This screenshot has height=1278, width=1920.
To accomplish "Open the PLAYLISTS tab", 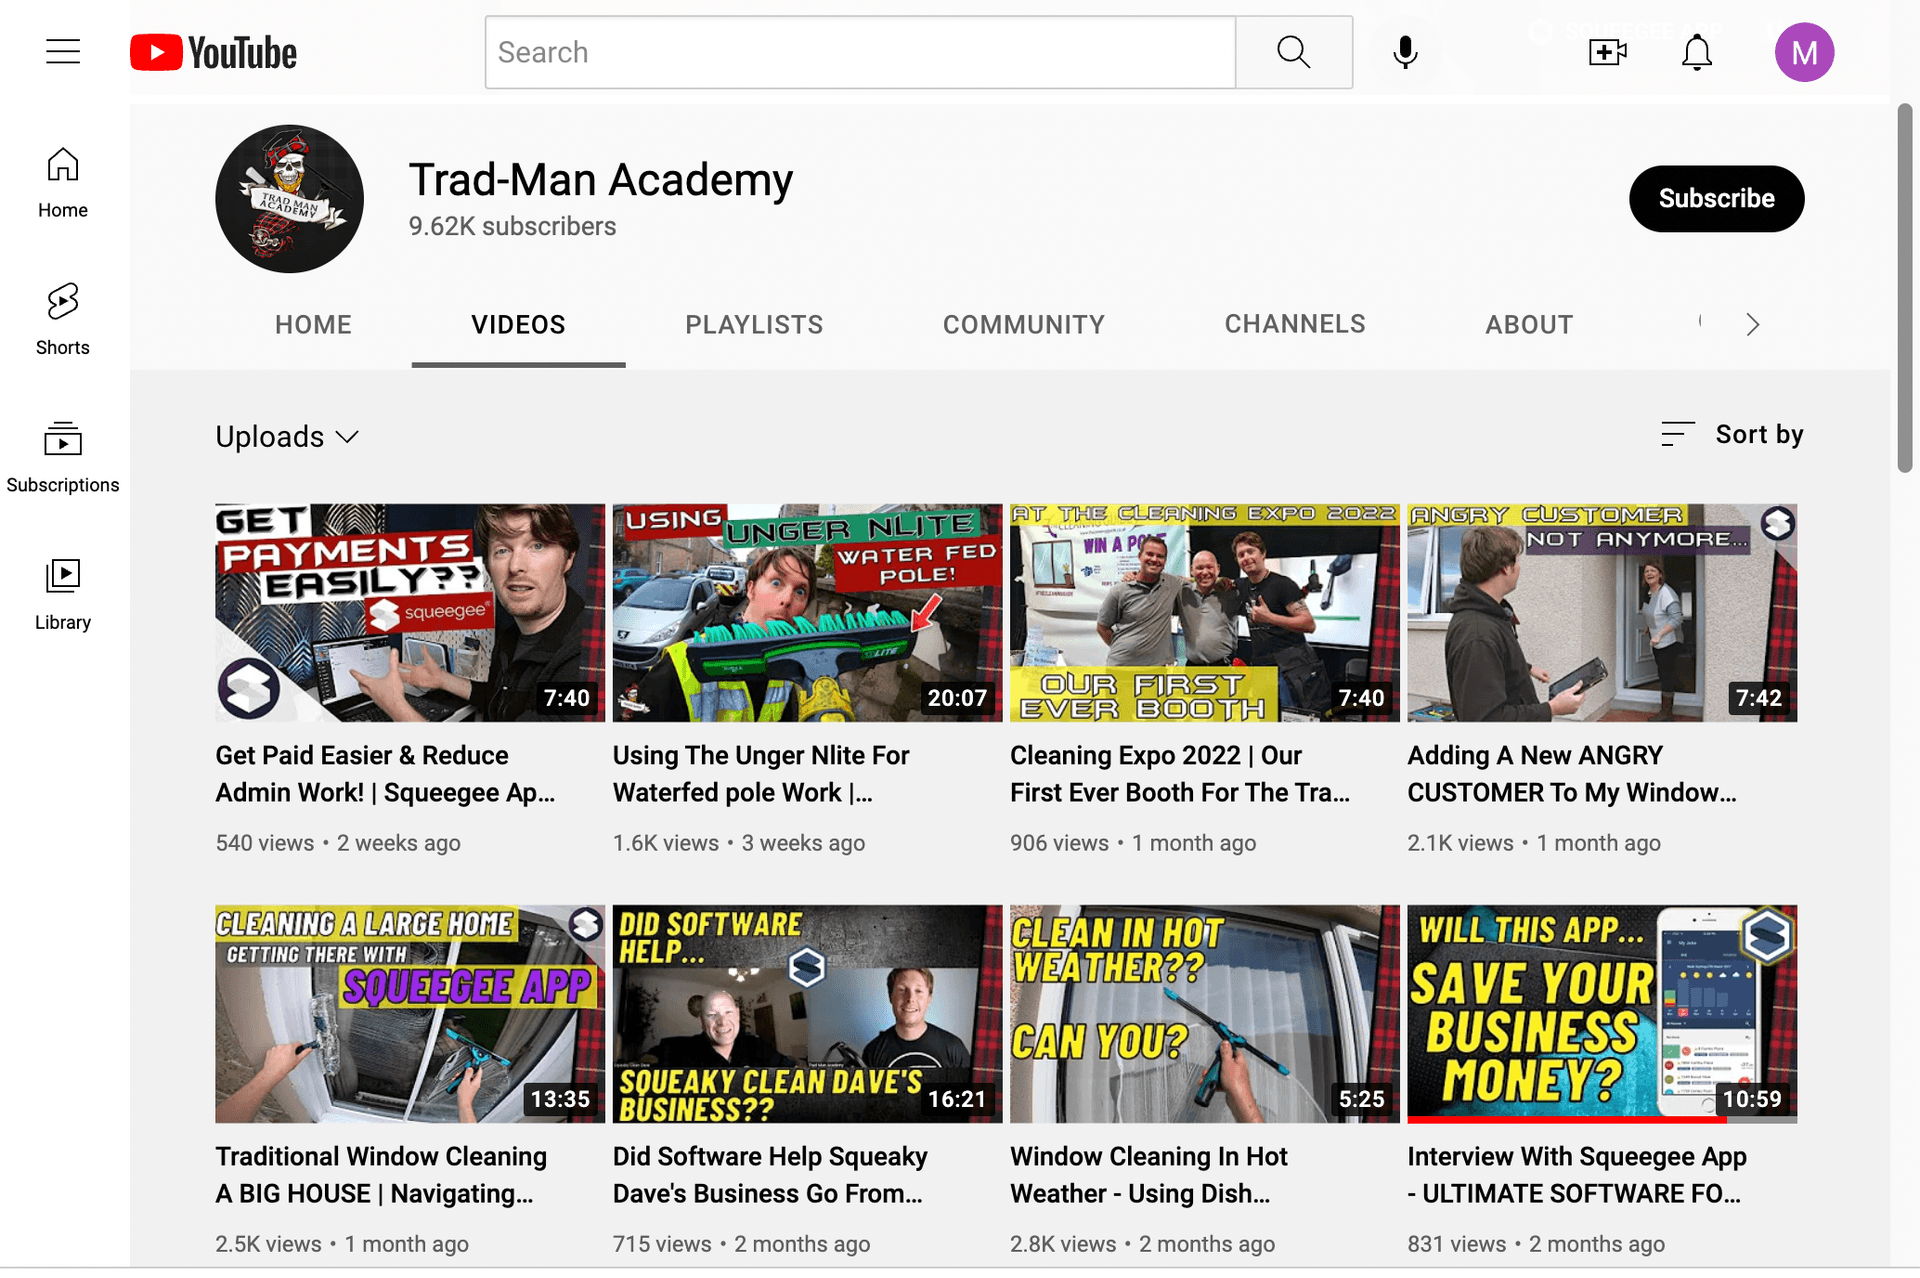I will pyautogui.click(x=754, y=324).
